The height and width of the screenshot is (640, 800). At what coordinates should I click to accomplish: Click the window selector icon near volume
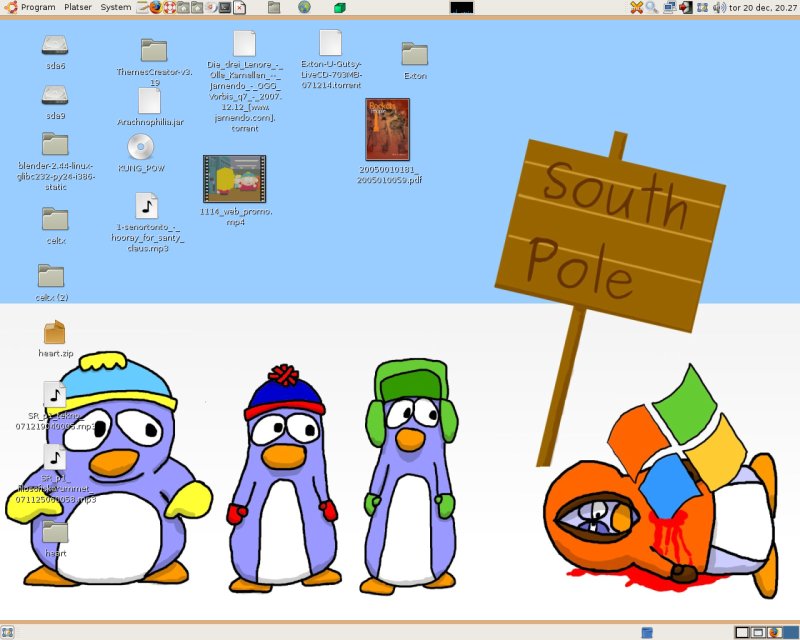point(703,7)
